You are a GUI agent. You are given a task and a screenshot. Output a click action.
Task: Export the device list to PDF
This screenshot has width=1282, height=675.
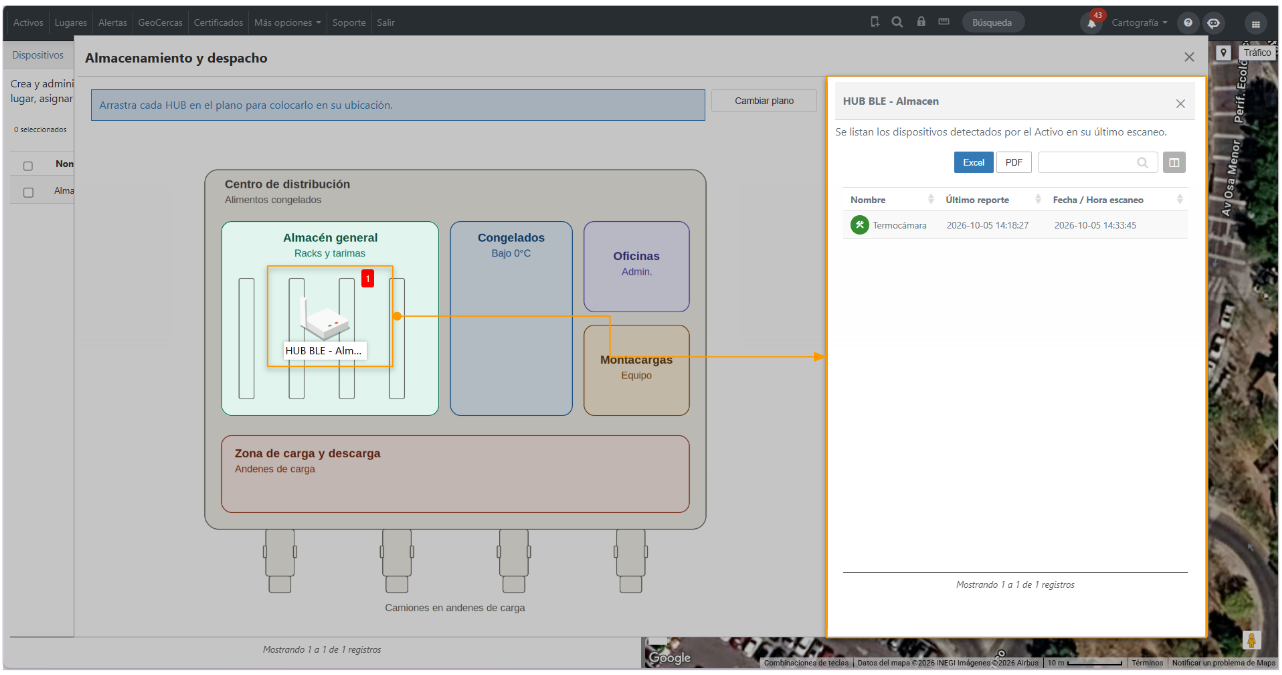1014,162
